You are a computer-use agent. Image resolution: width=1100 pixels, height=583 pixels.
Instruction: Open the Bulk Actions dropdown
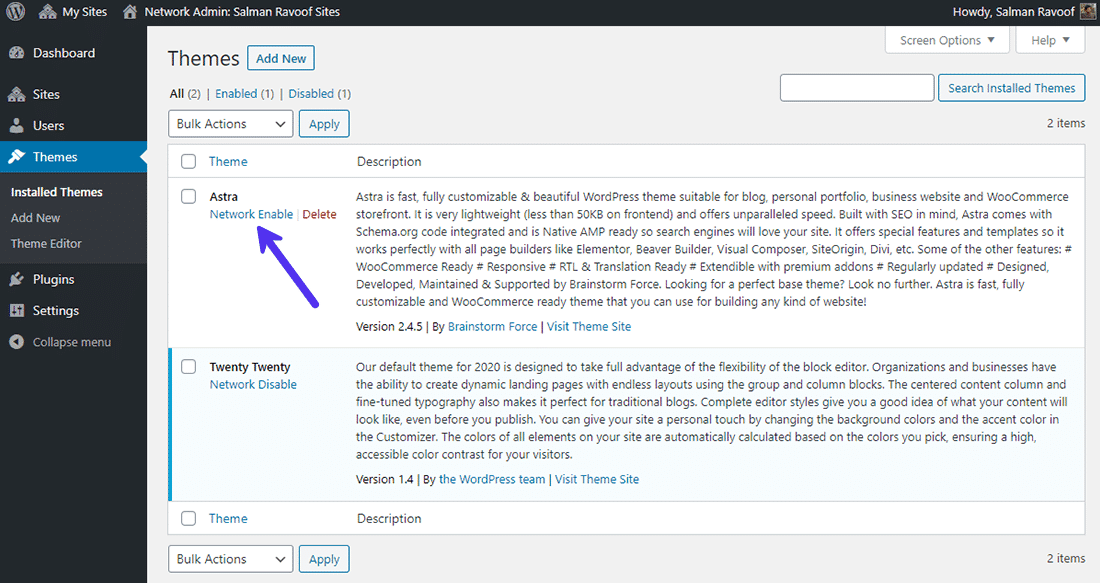click(230, 123)
